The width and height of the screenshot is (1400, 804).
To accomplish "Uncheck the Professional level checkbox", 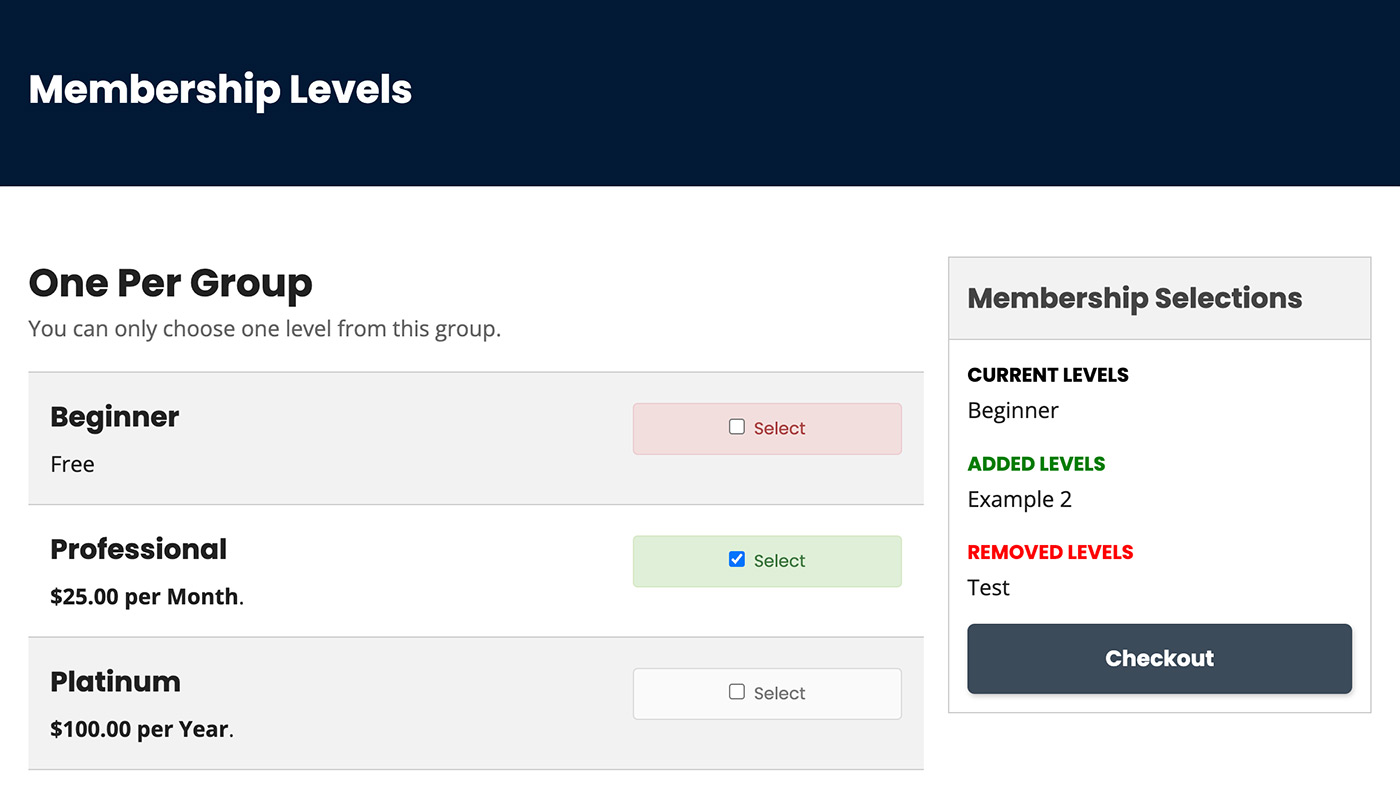I will tap(737, 559).
